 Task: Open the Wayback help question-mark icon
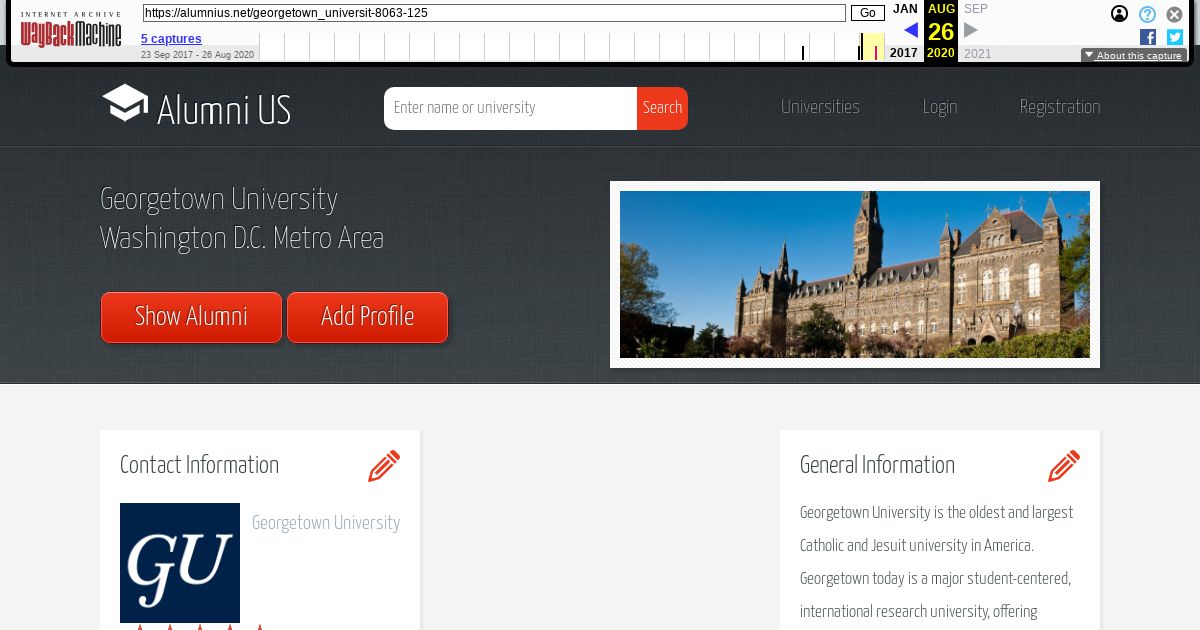tap(1147, 14)
